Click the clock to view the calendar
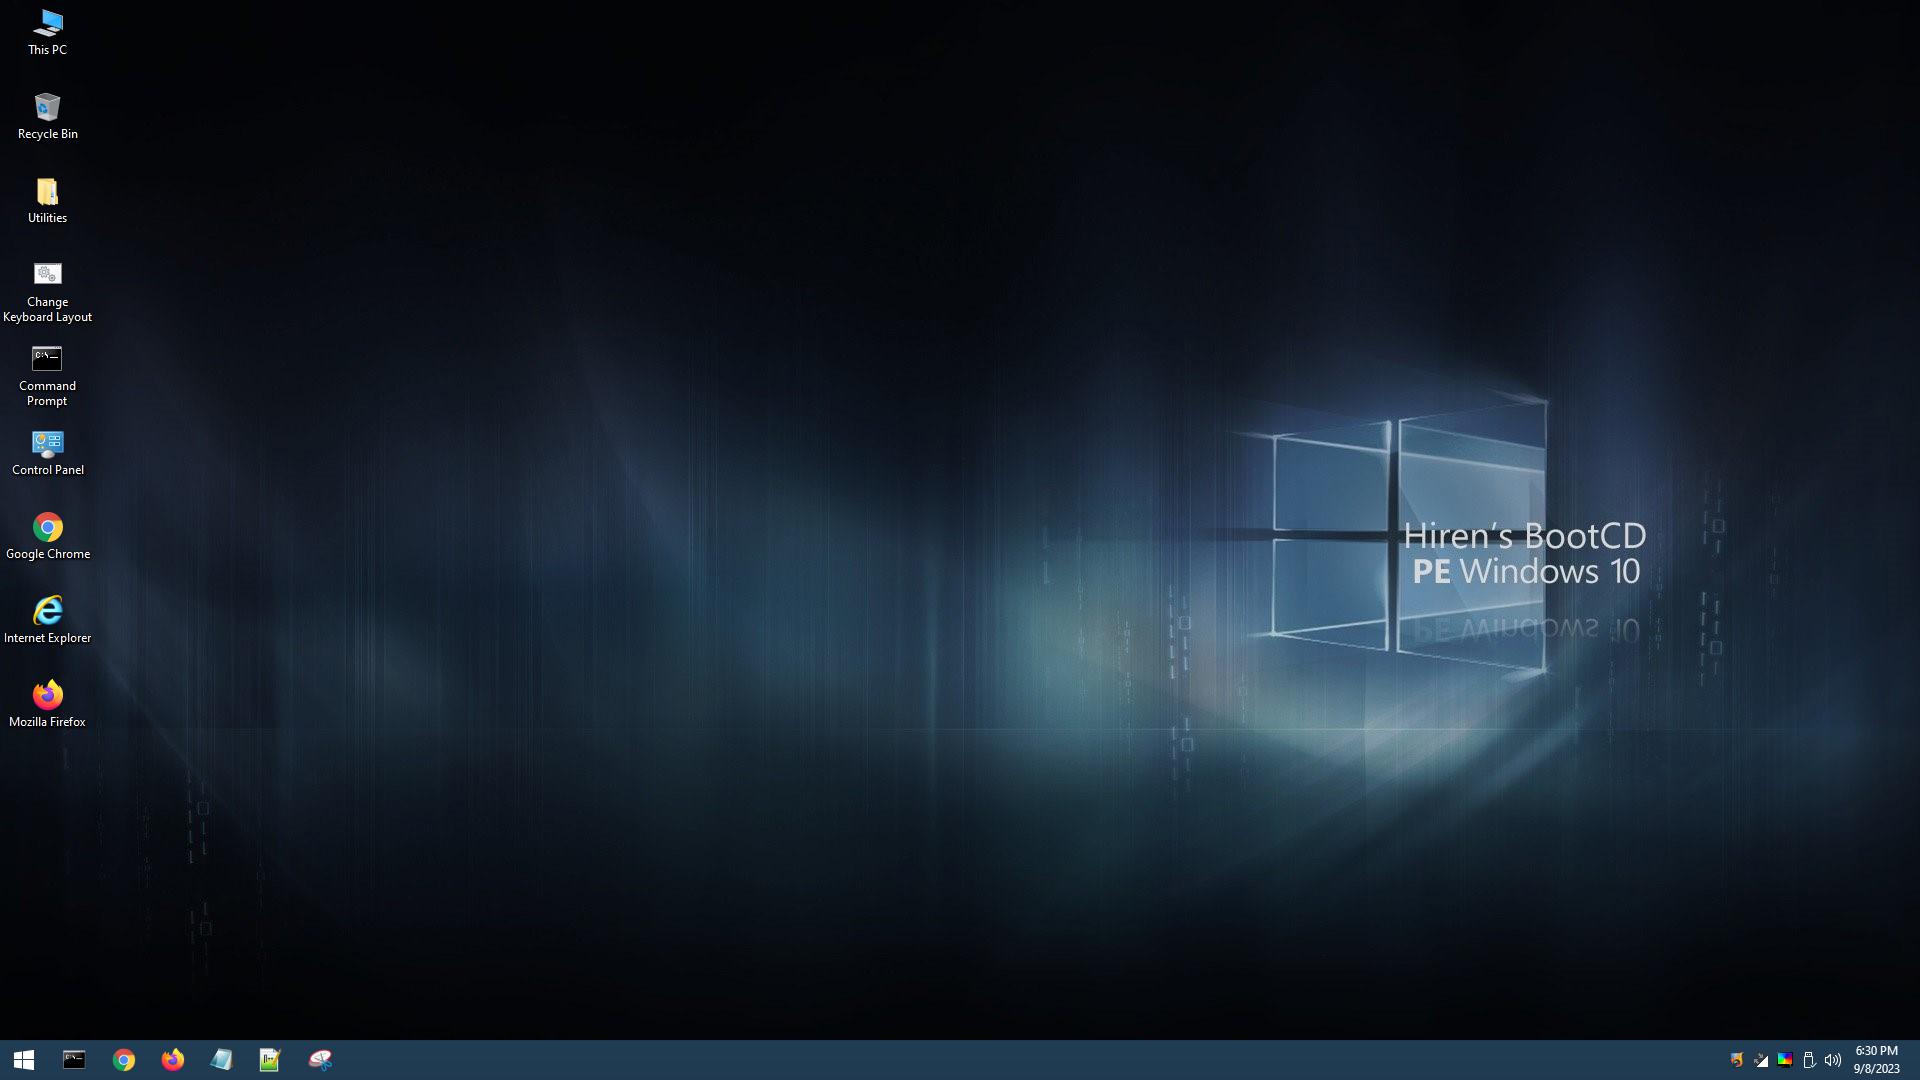Viewport: 1920px width, 1080px height. point(1877,1059)
